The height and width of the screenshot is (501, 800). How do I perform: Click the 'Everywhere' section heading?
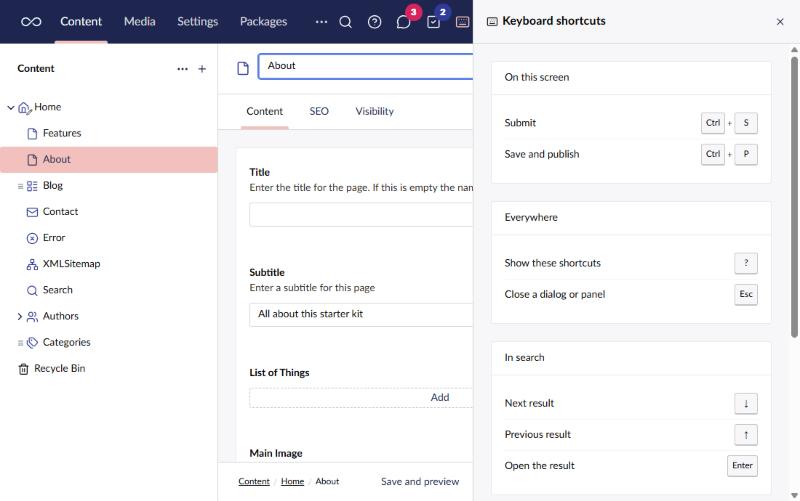tap(531, 218)
